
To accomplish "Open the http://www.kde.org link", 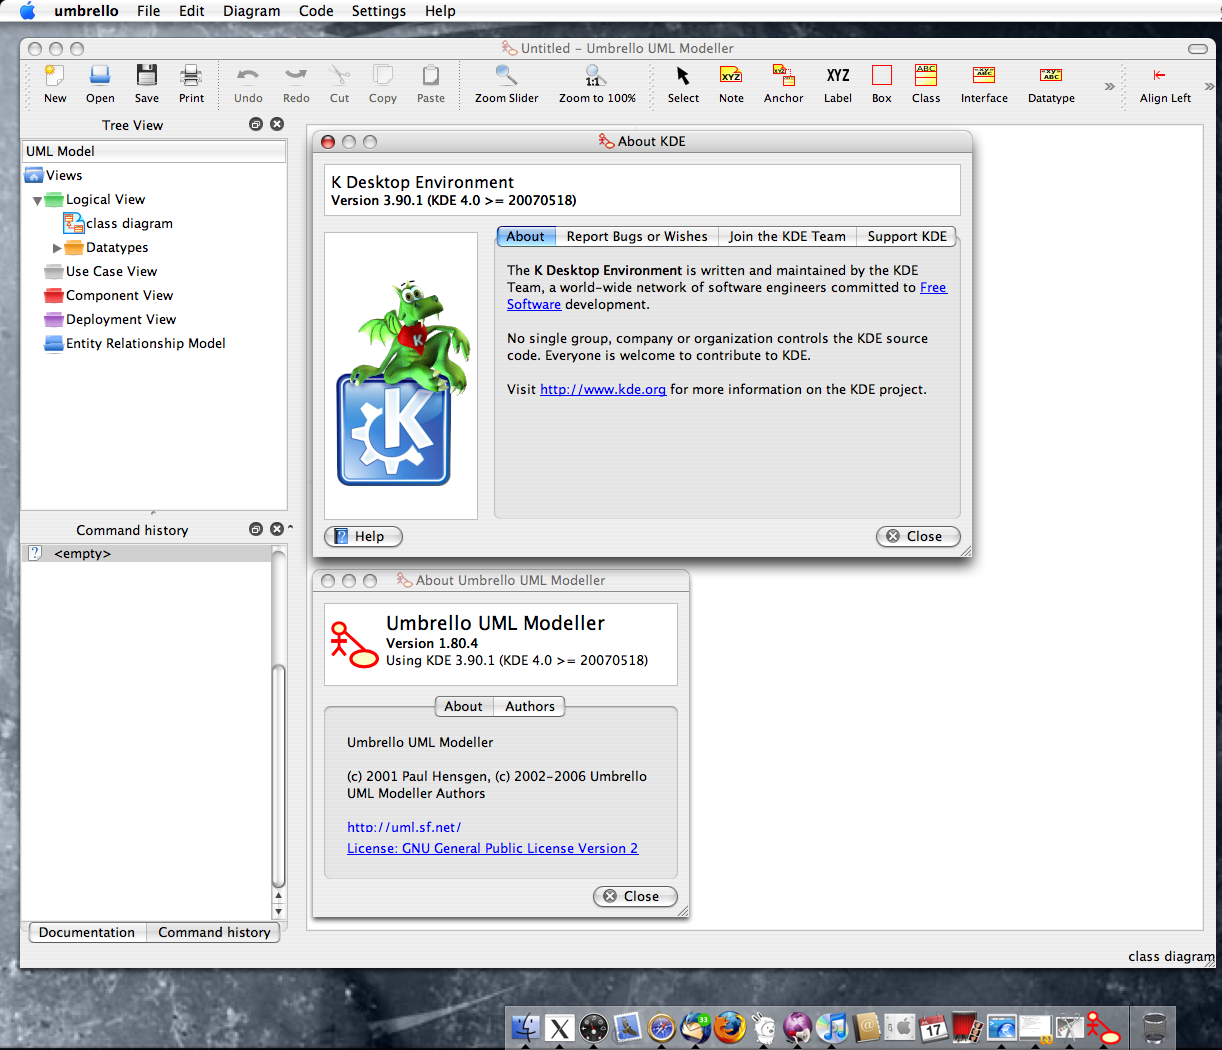I will coord(603,389).
